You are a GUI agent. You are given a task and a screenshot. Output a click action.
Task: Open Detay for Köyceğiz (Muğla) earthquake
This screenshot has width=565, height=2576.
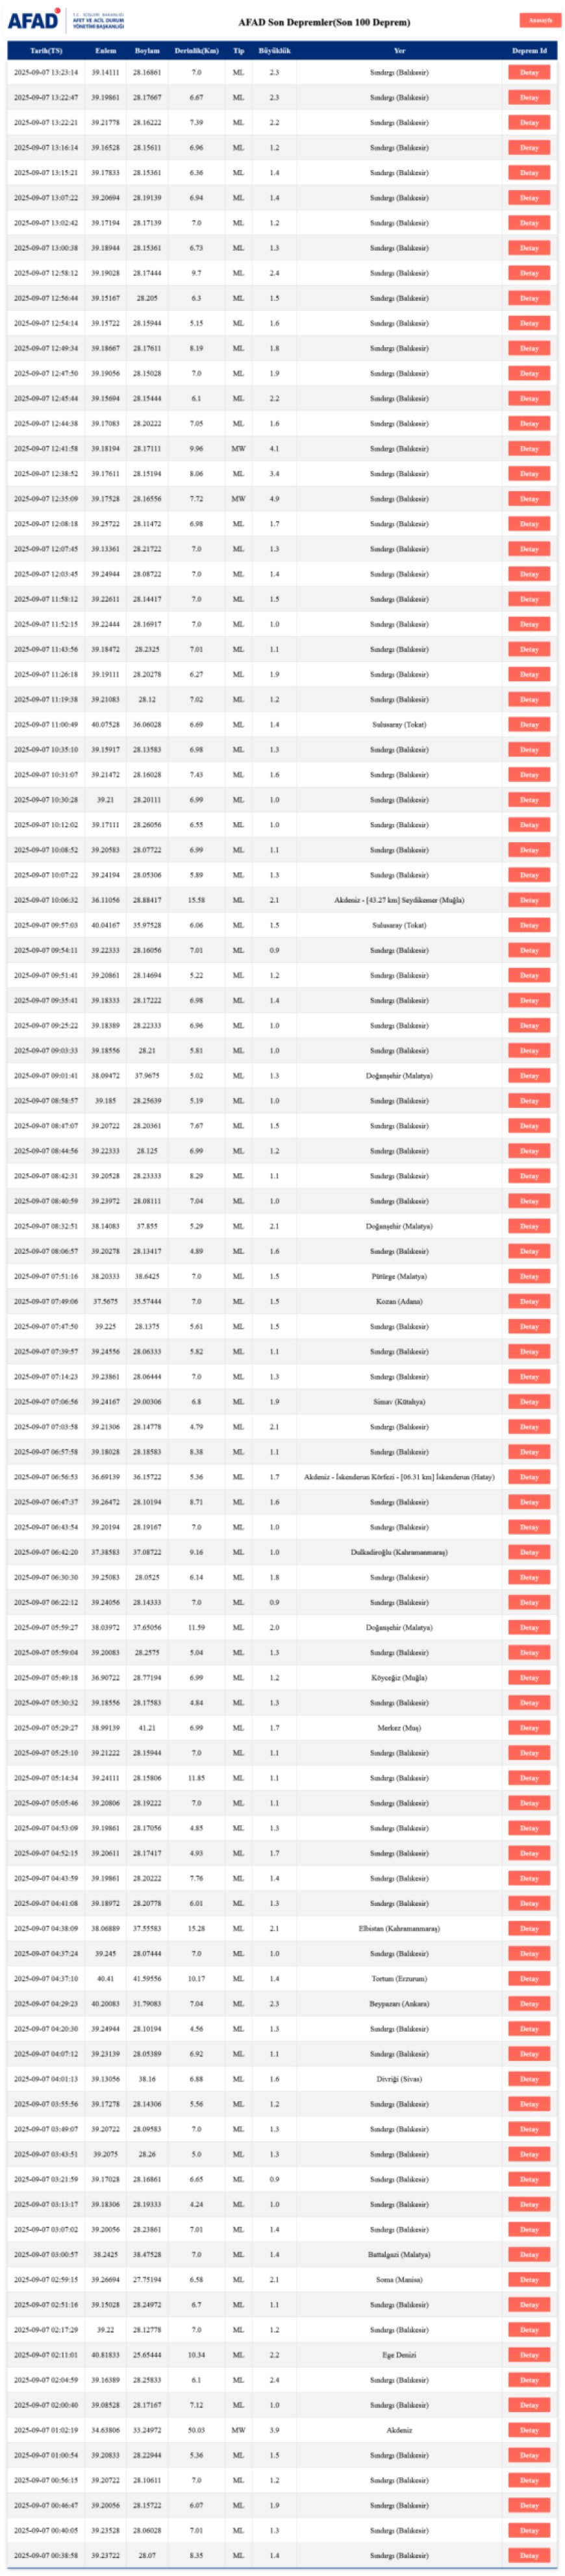coord(529,1678)
